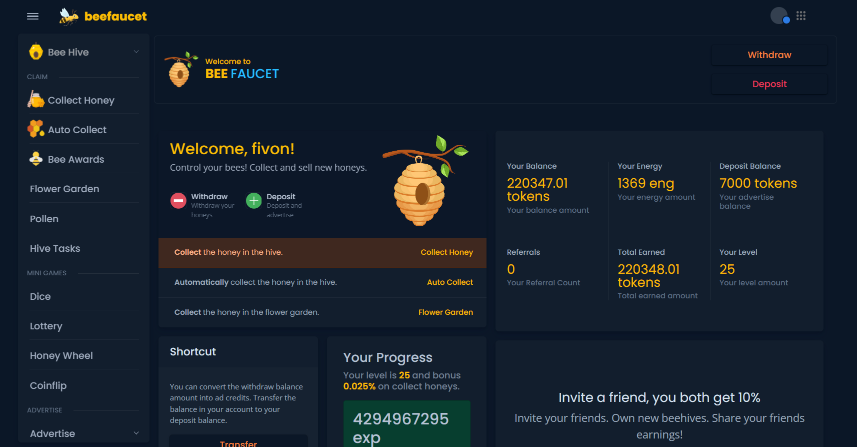
Task: Open the Dice mini game
Action: point(40,296)
